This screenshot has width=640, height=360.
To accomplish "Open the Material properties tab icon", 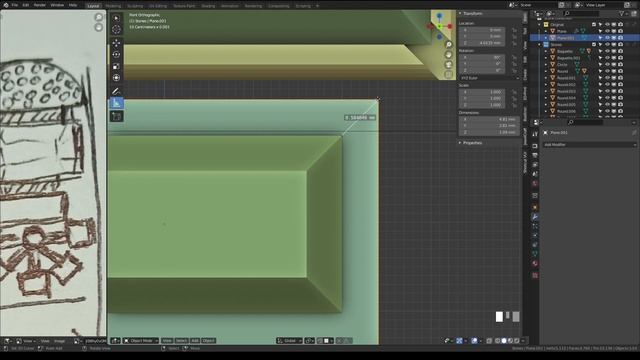I will tap(535, 264).
